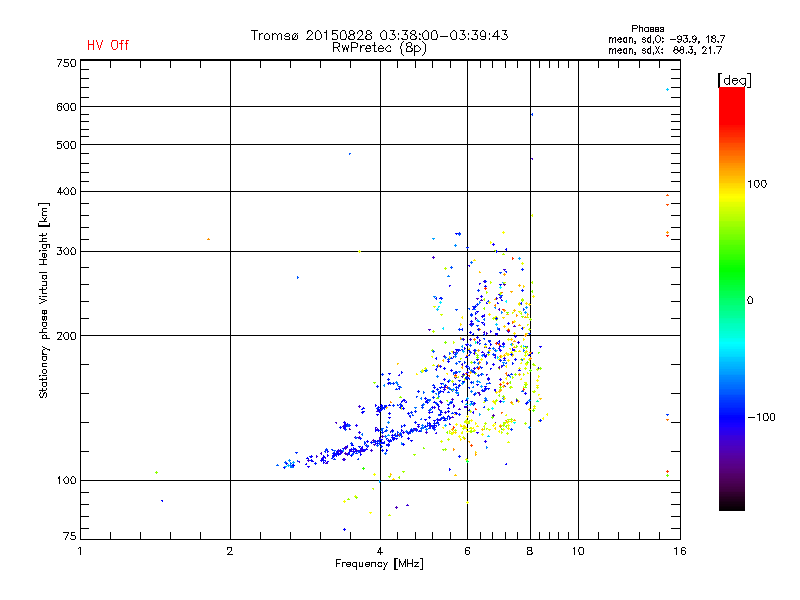The width and height of the screenshot is (800, 600).
Task: Click the 'mean, sd,O: -93.9, 18.7' statistics line
Action: tap(666, 39)
